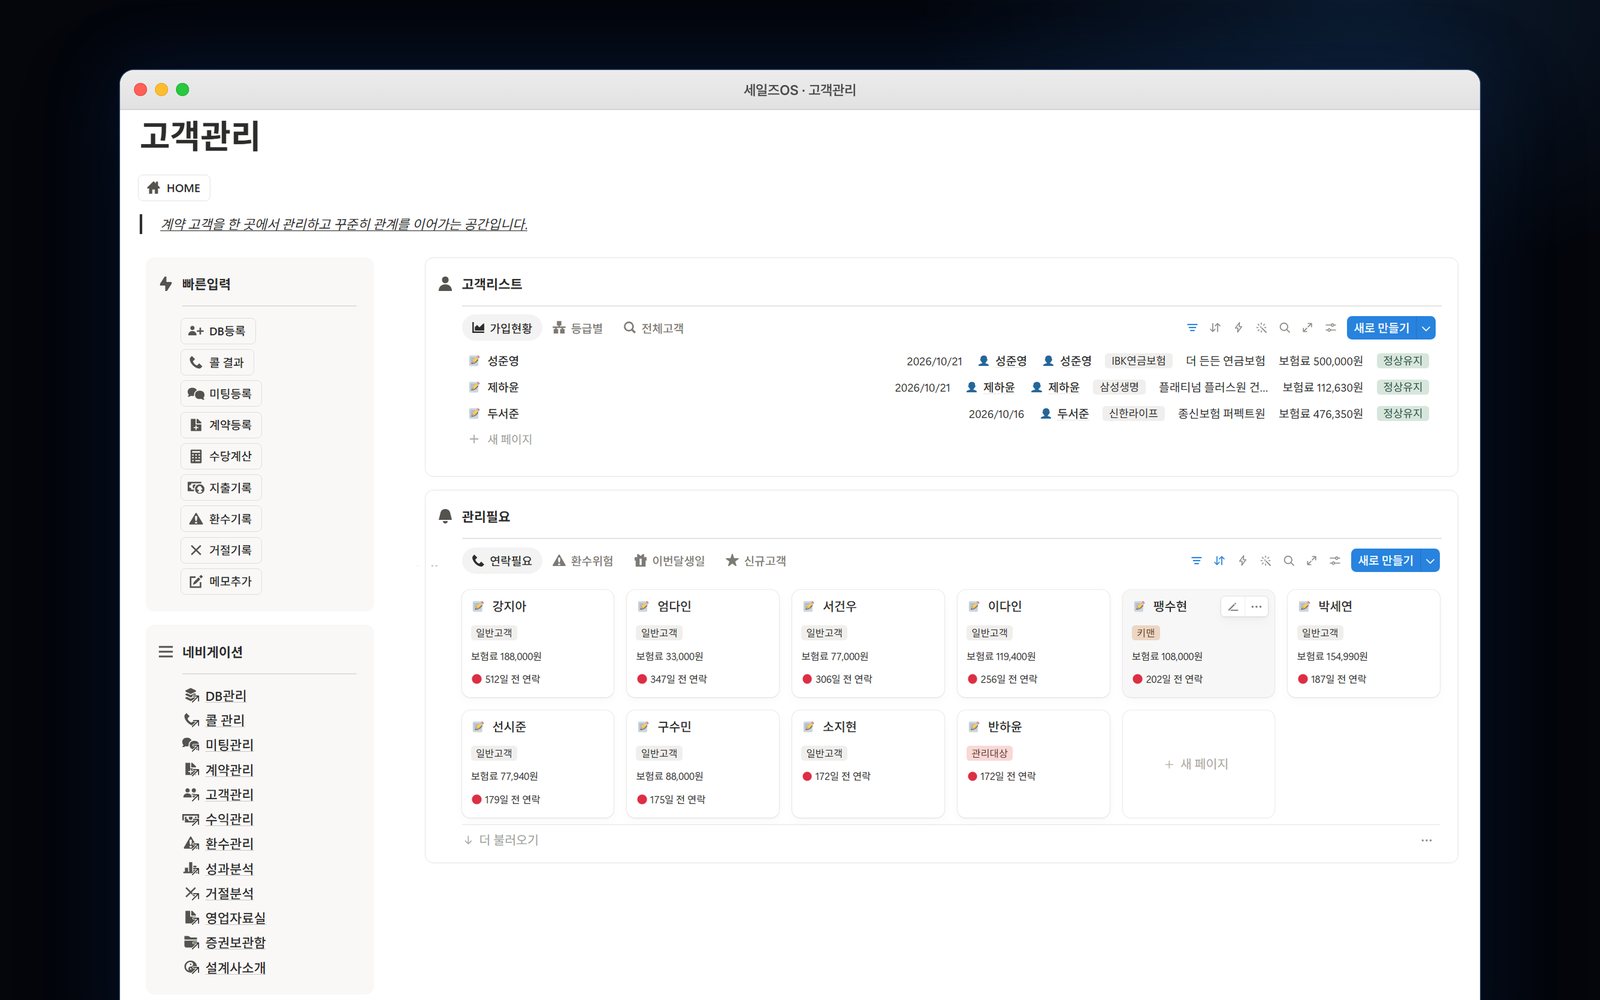Click the automation lightning icon in 고객리스트 toolbar
This screenshot has width=1600, height=1000.
click(1238, 328)
